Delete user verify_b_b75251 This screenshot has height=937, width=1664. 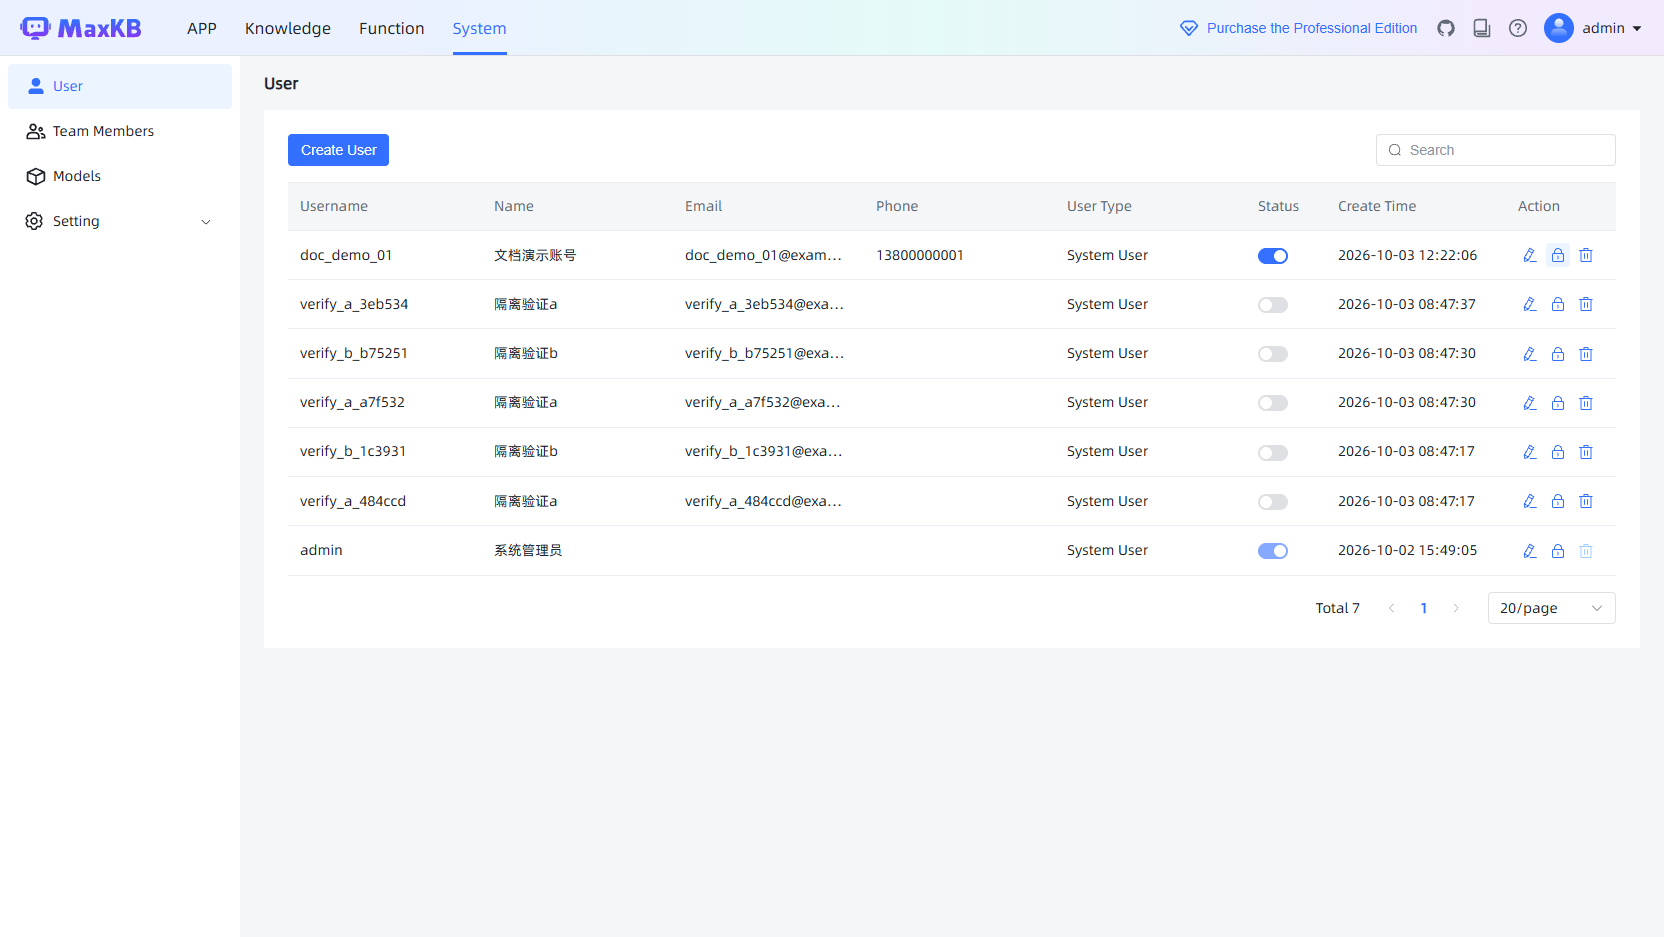pyautogui.click(x=1586, y=354)
